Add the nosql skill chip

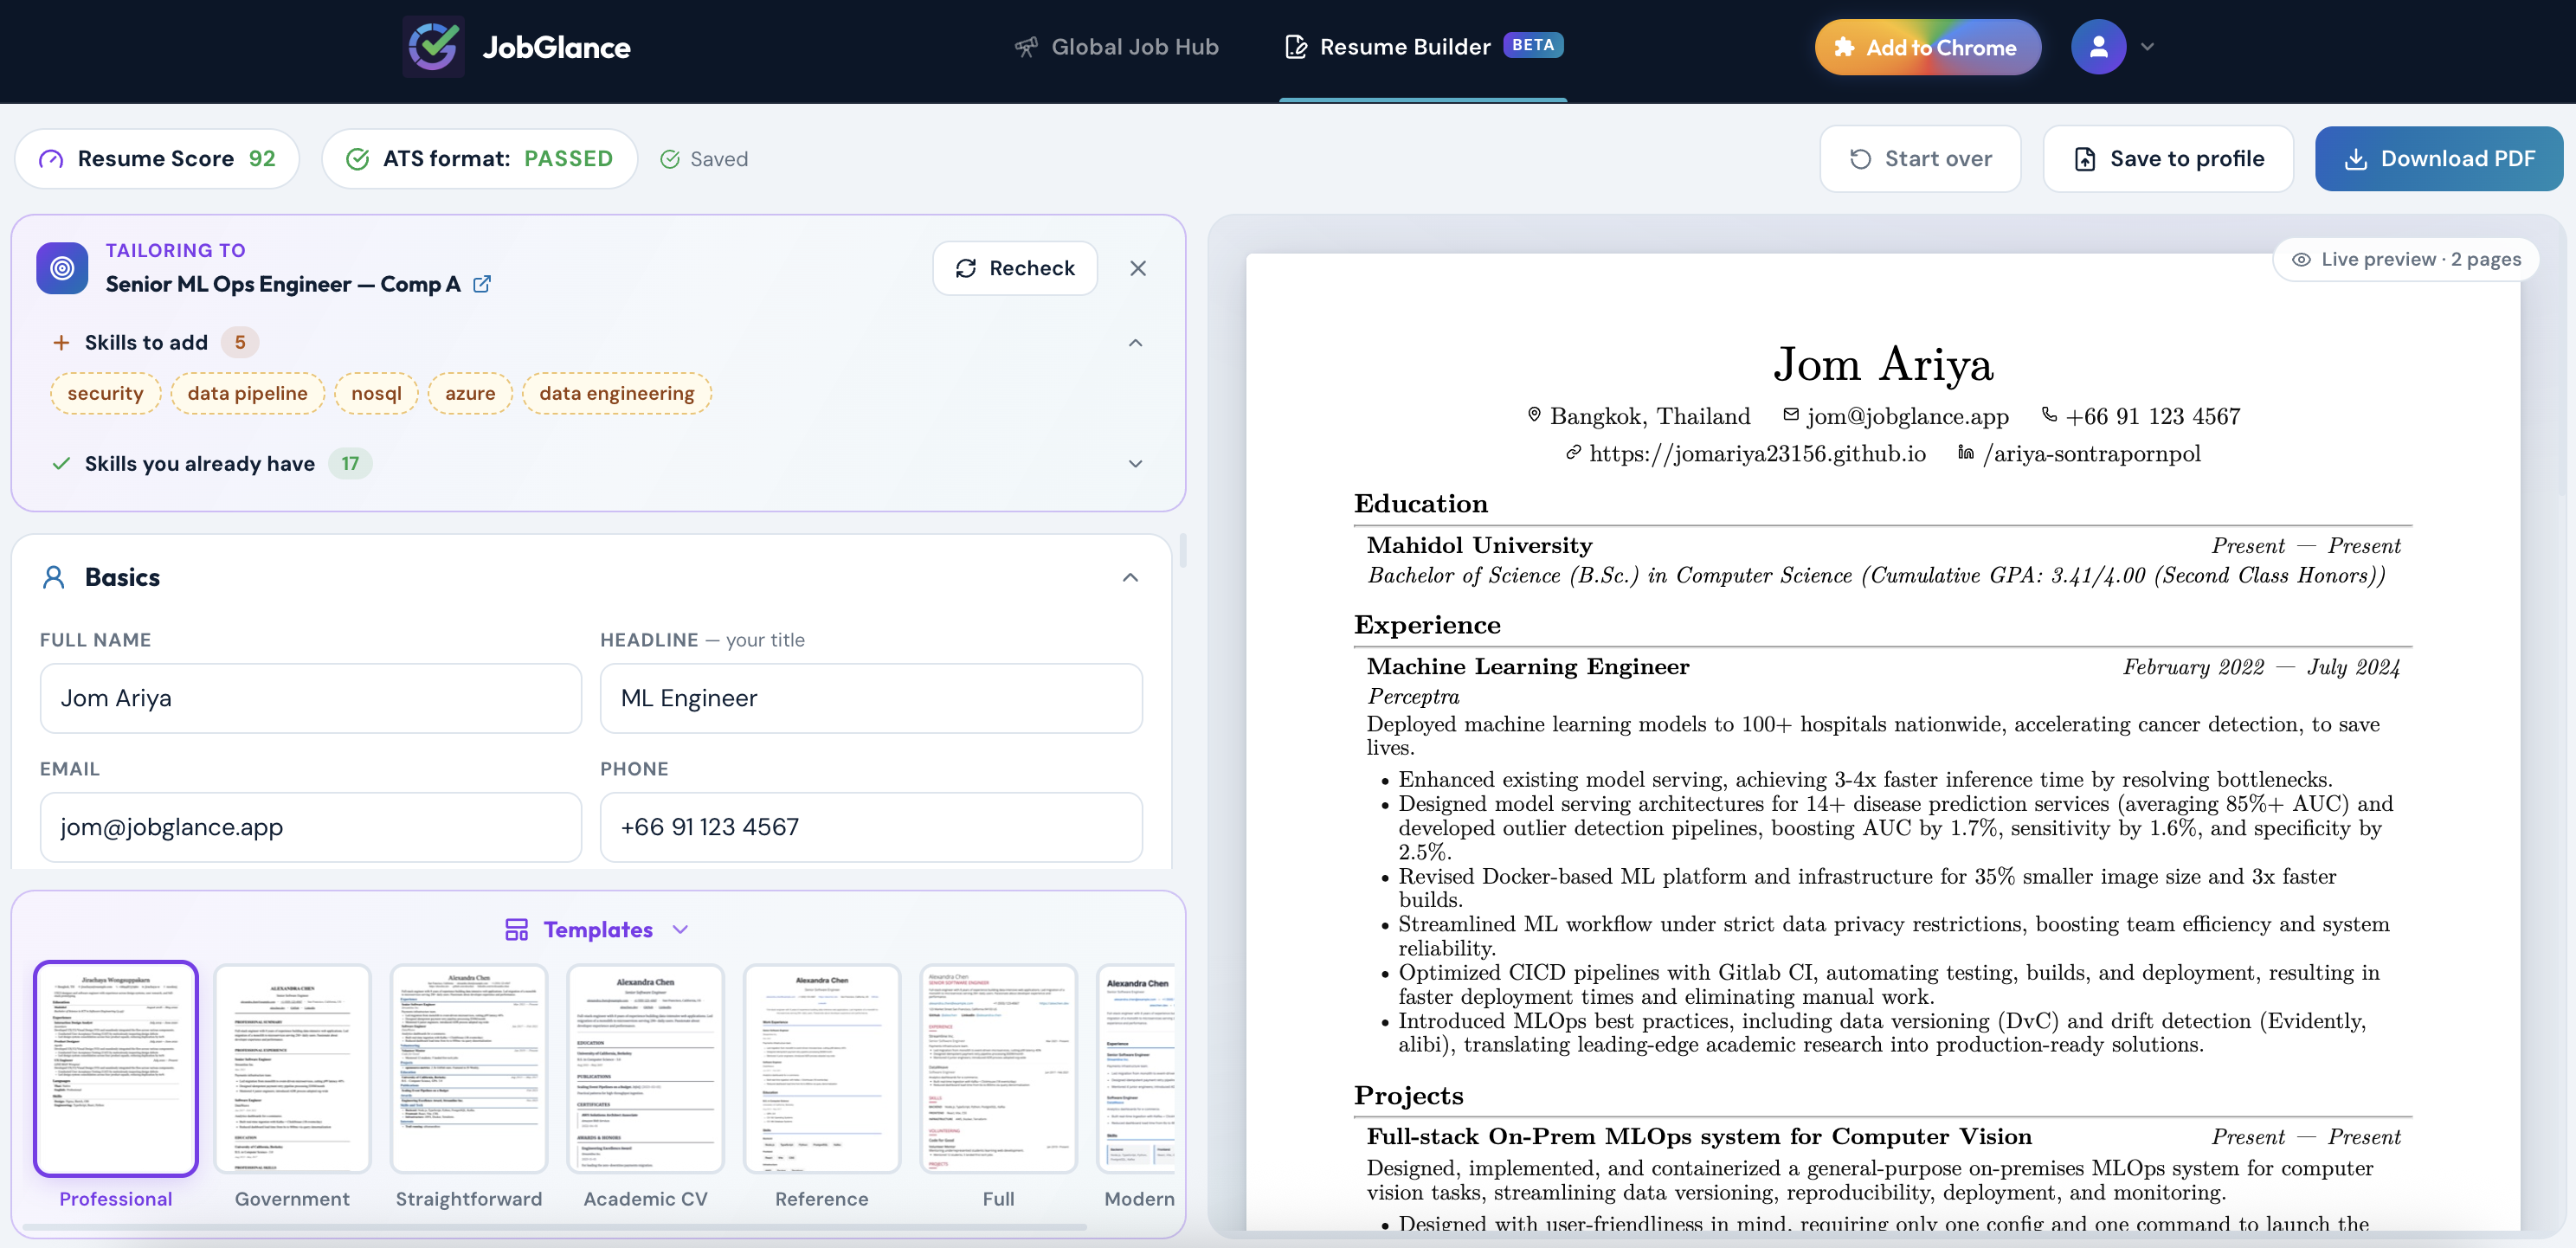click(376, 393)
